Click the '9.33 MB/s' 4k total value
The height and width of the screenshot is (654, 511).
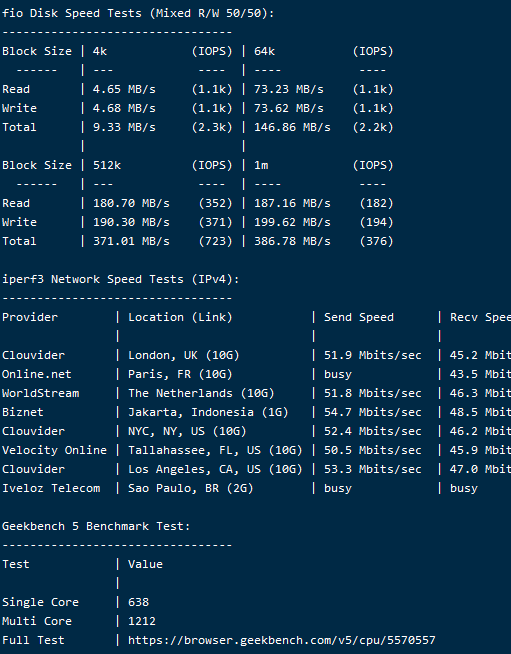tap(124, 127)
